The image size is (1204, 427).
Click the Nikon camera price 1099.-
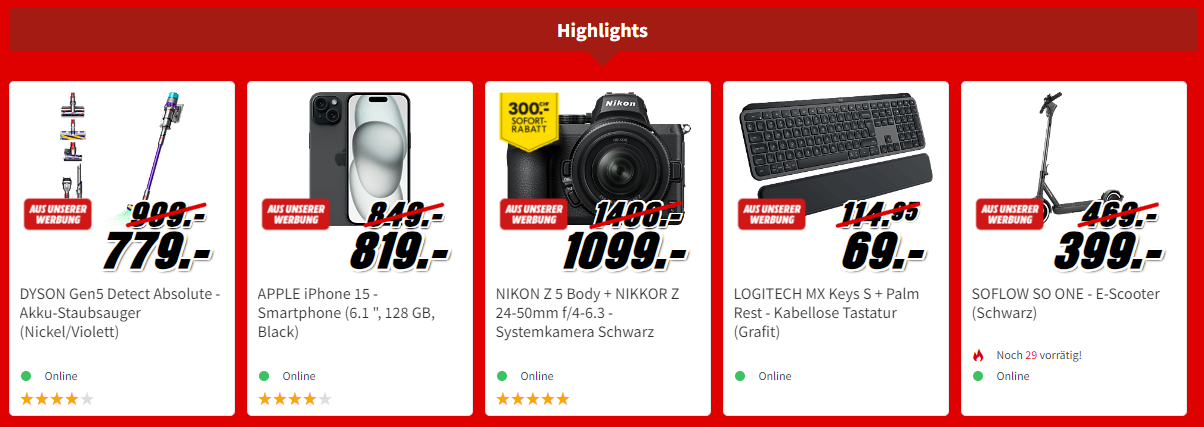(x=625, y=250)
